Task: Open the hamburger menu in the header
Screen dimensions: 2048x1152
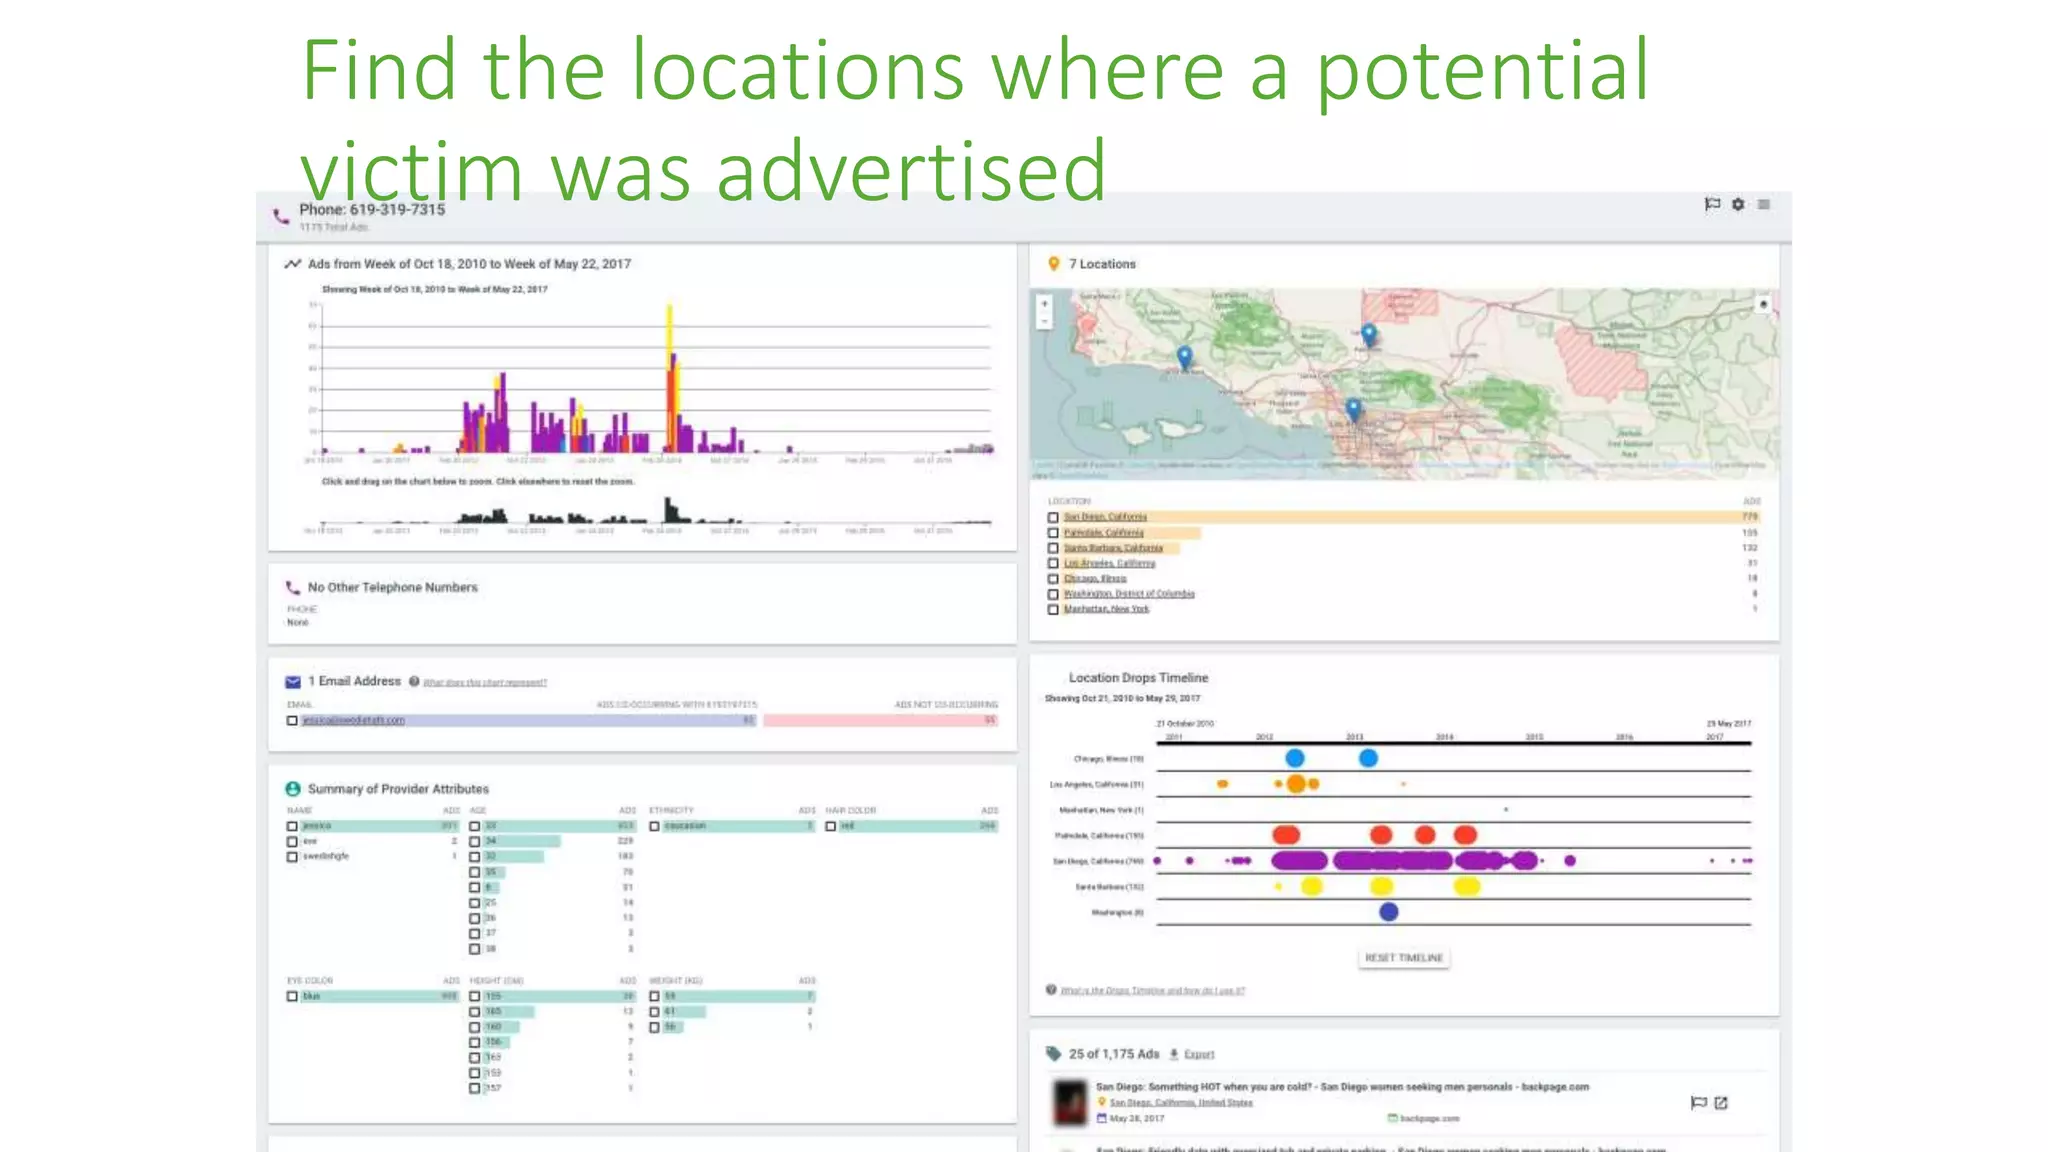Action: pos(1764,204)
